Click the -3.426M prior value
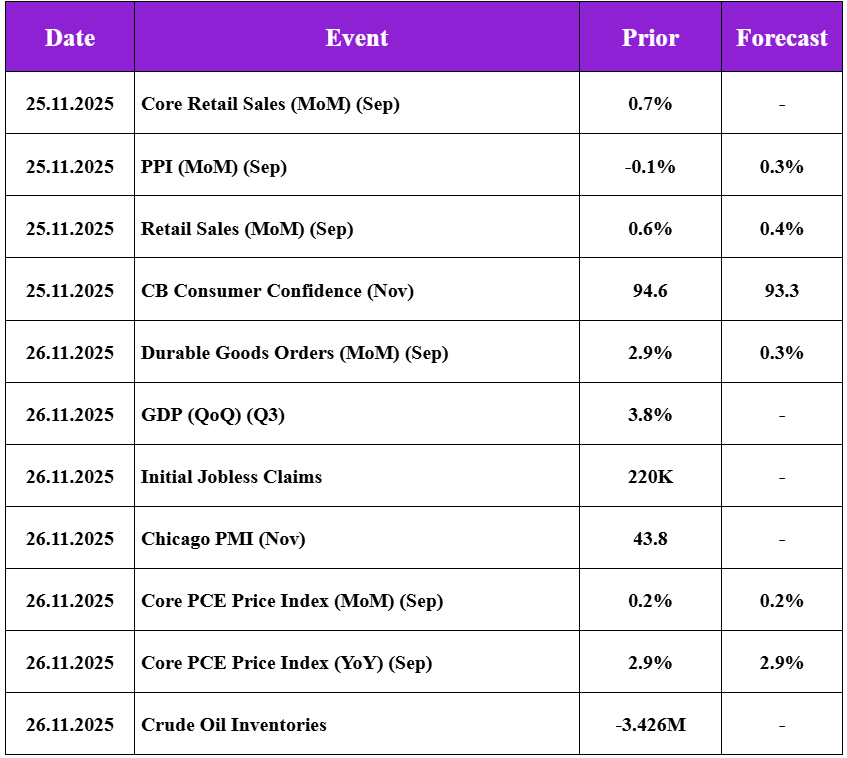 pos(650,725)
